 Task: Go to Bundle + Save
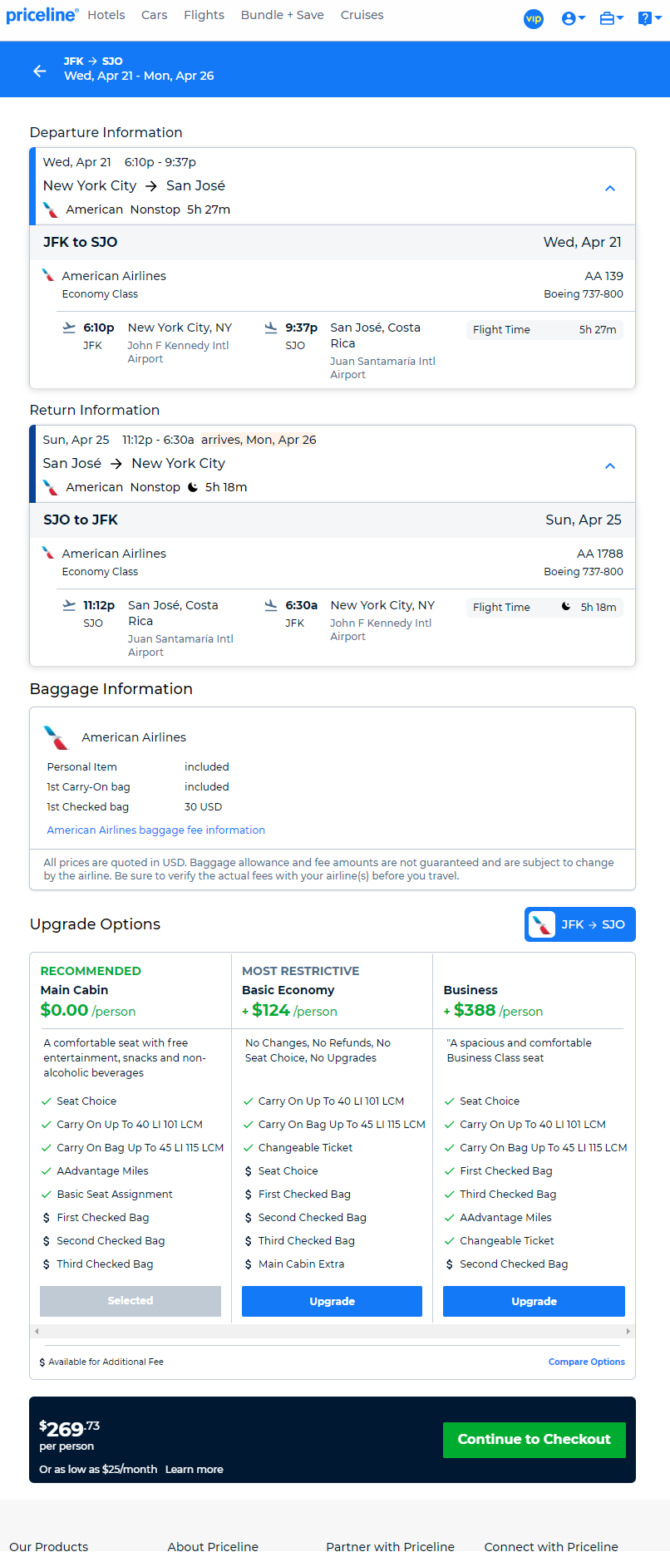[282, 15]
